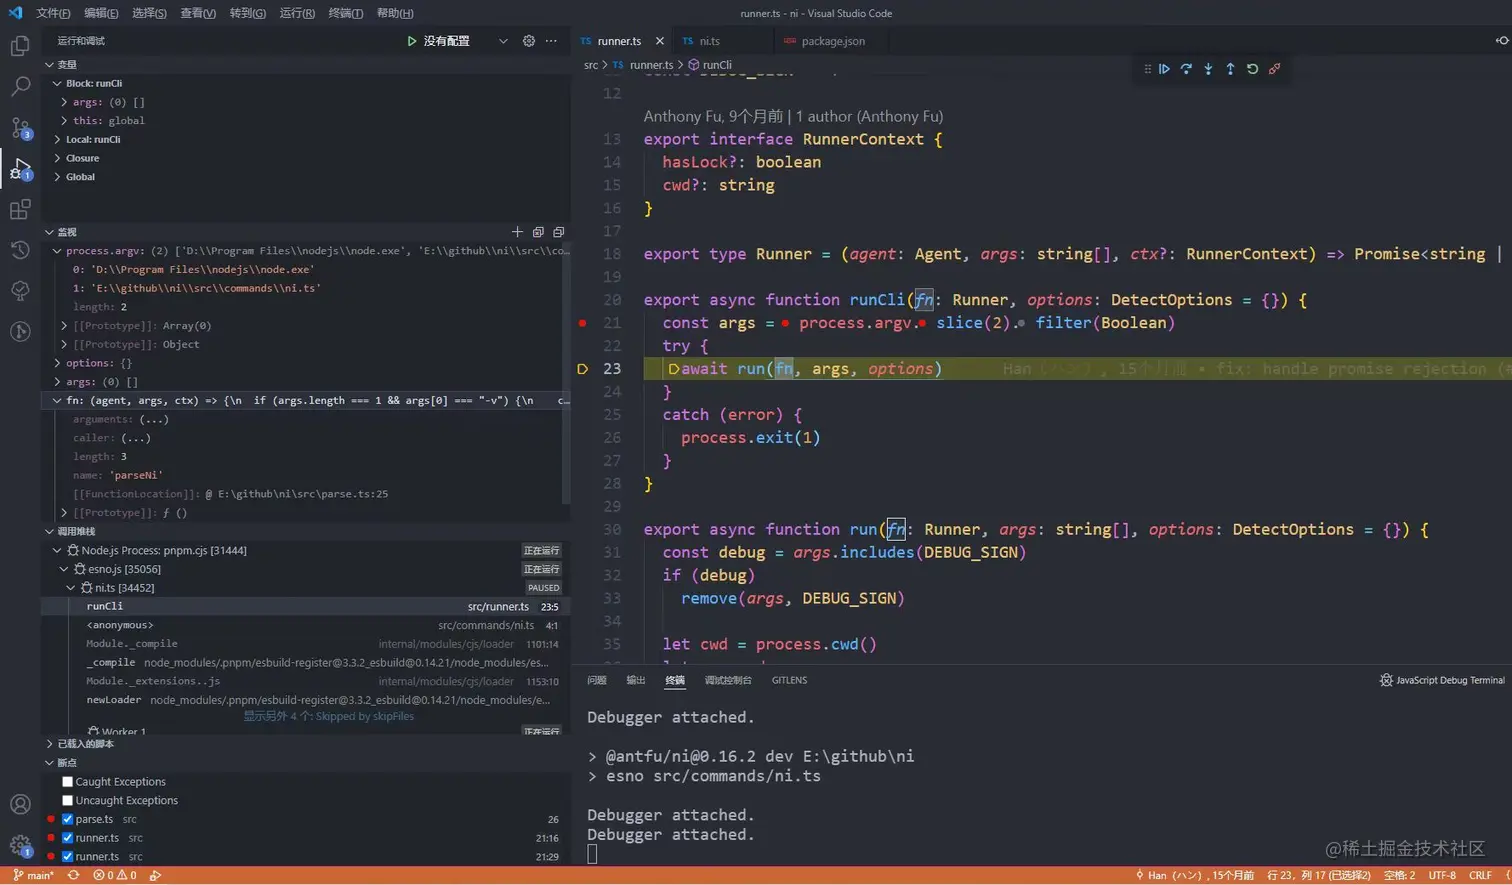Click main* branch in status bar
Screen dimensions: 1512x885
point(34,875)
